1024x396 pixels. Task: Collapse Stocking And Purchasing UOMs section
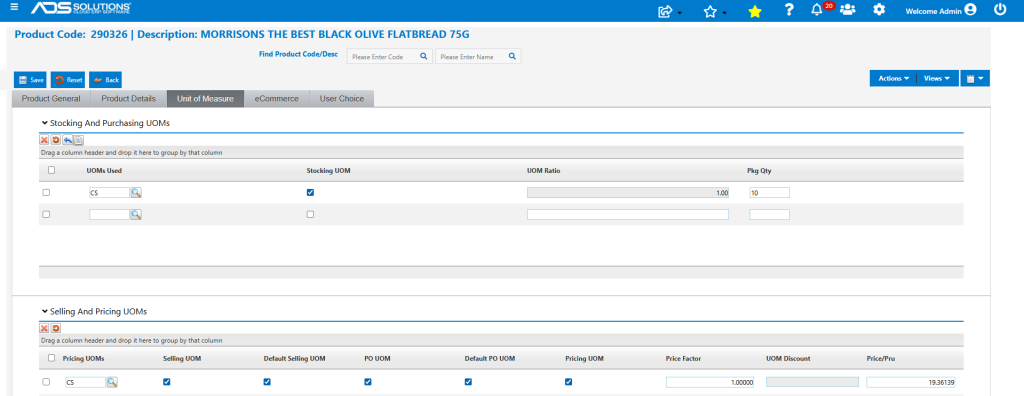(44, 123)
